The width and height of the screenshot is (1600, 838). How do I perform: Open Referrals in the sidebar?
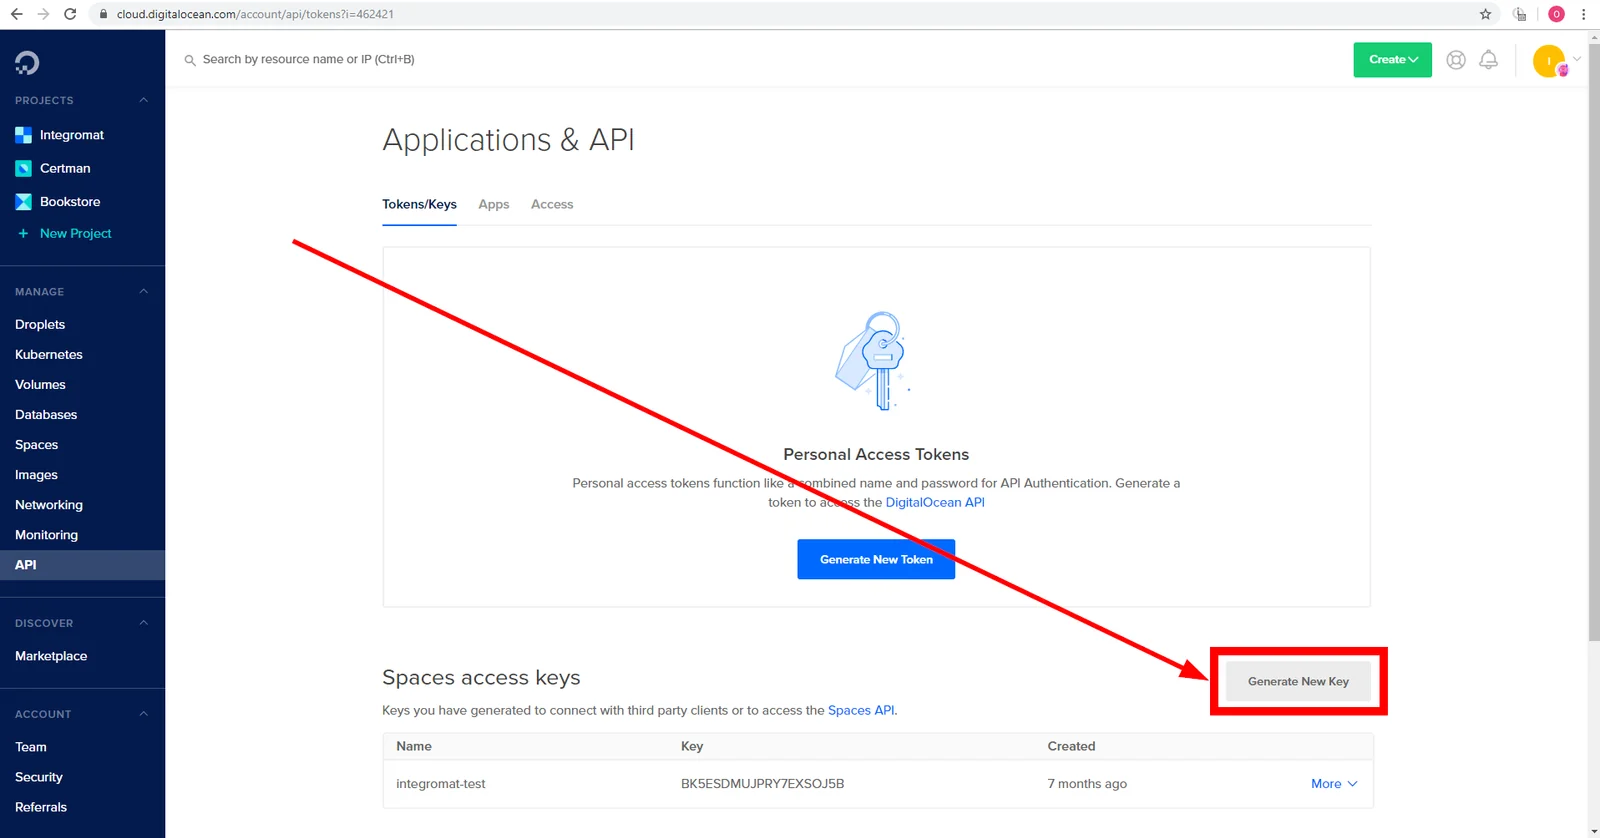point(41,807)
